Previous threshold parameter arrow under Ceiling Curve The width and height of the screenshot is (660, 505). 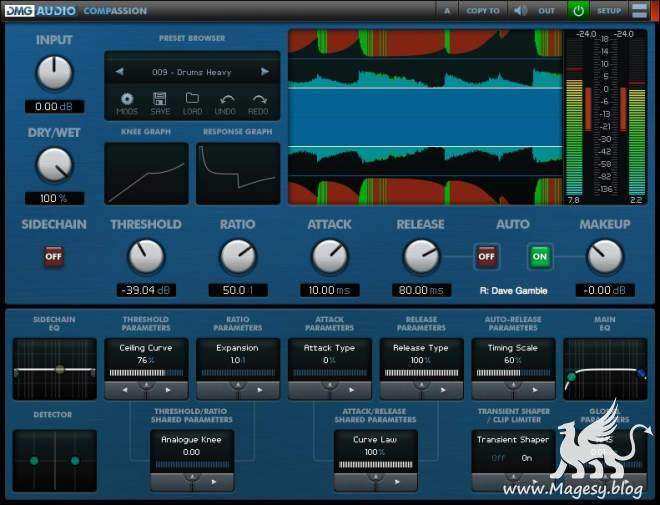(125, 390)
